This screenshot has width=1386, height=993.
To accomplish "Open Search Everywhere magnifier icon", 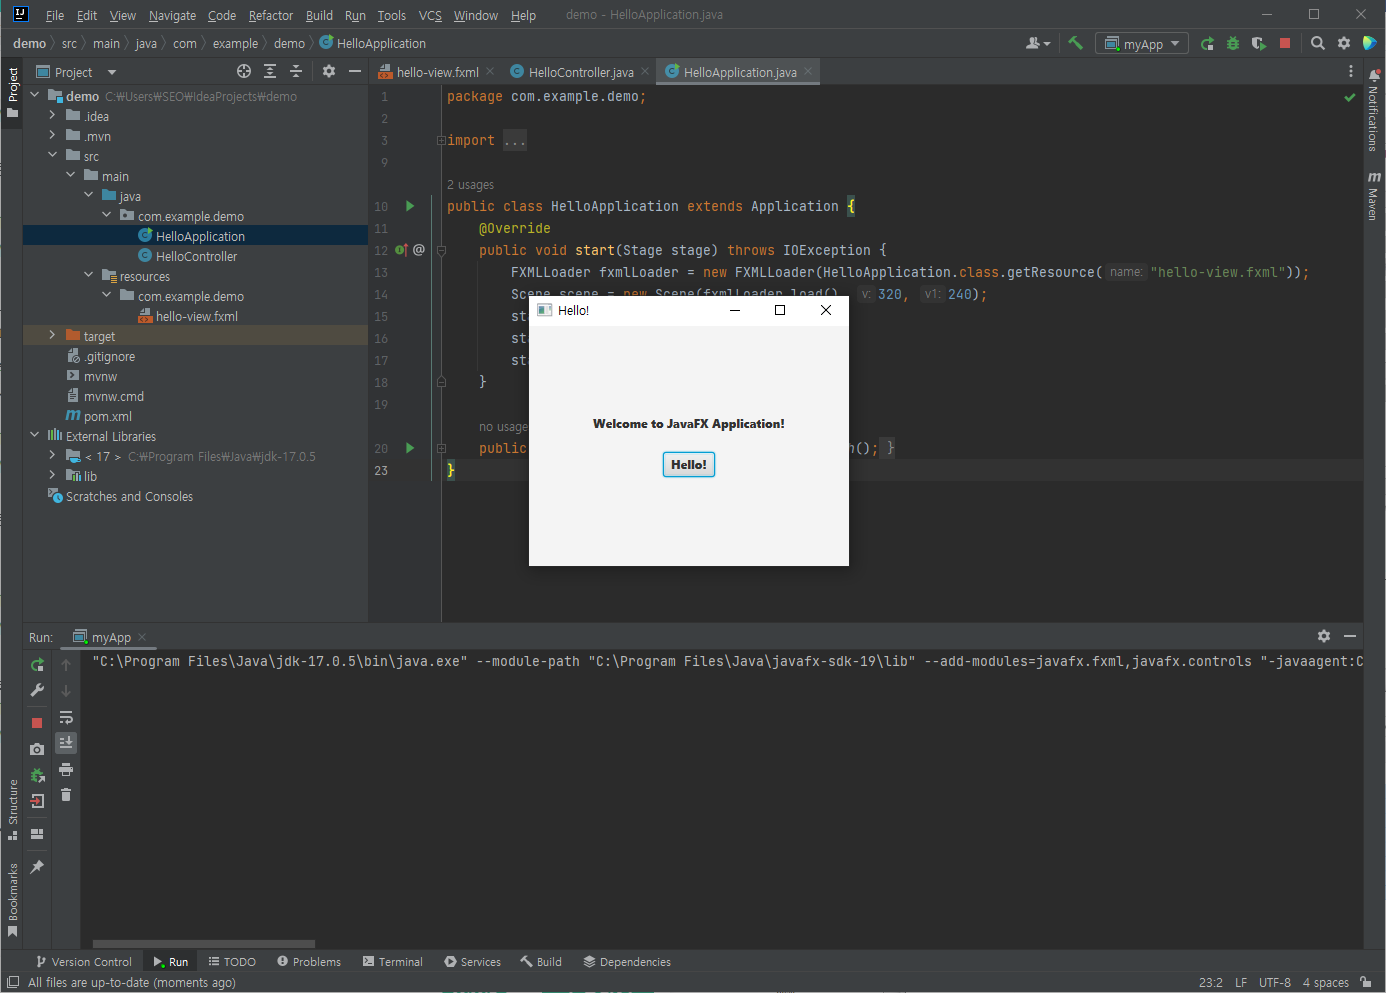I will [x=1318, y=43].
